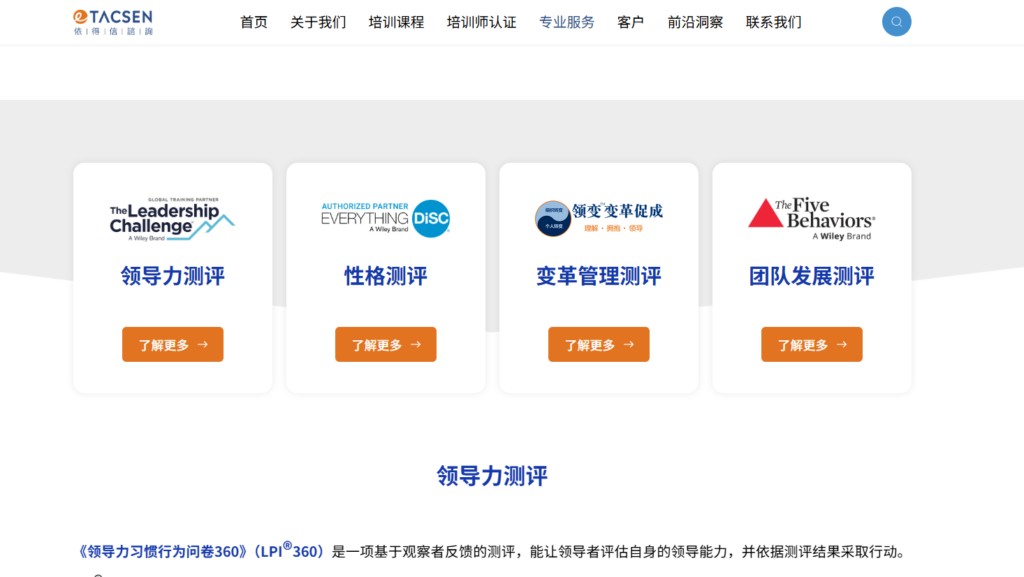The width and height of the screenshot is (1024, 577).
Task: Click The Leadership Challenge logo
Action: point(172,218)
